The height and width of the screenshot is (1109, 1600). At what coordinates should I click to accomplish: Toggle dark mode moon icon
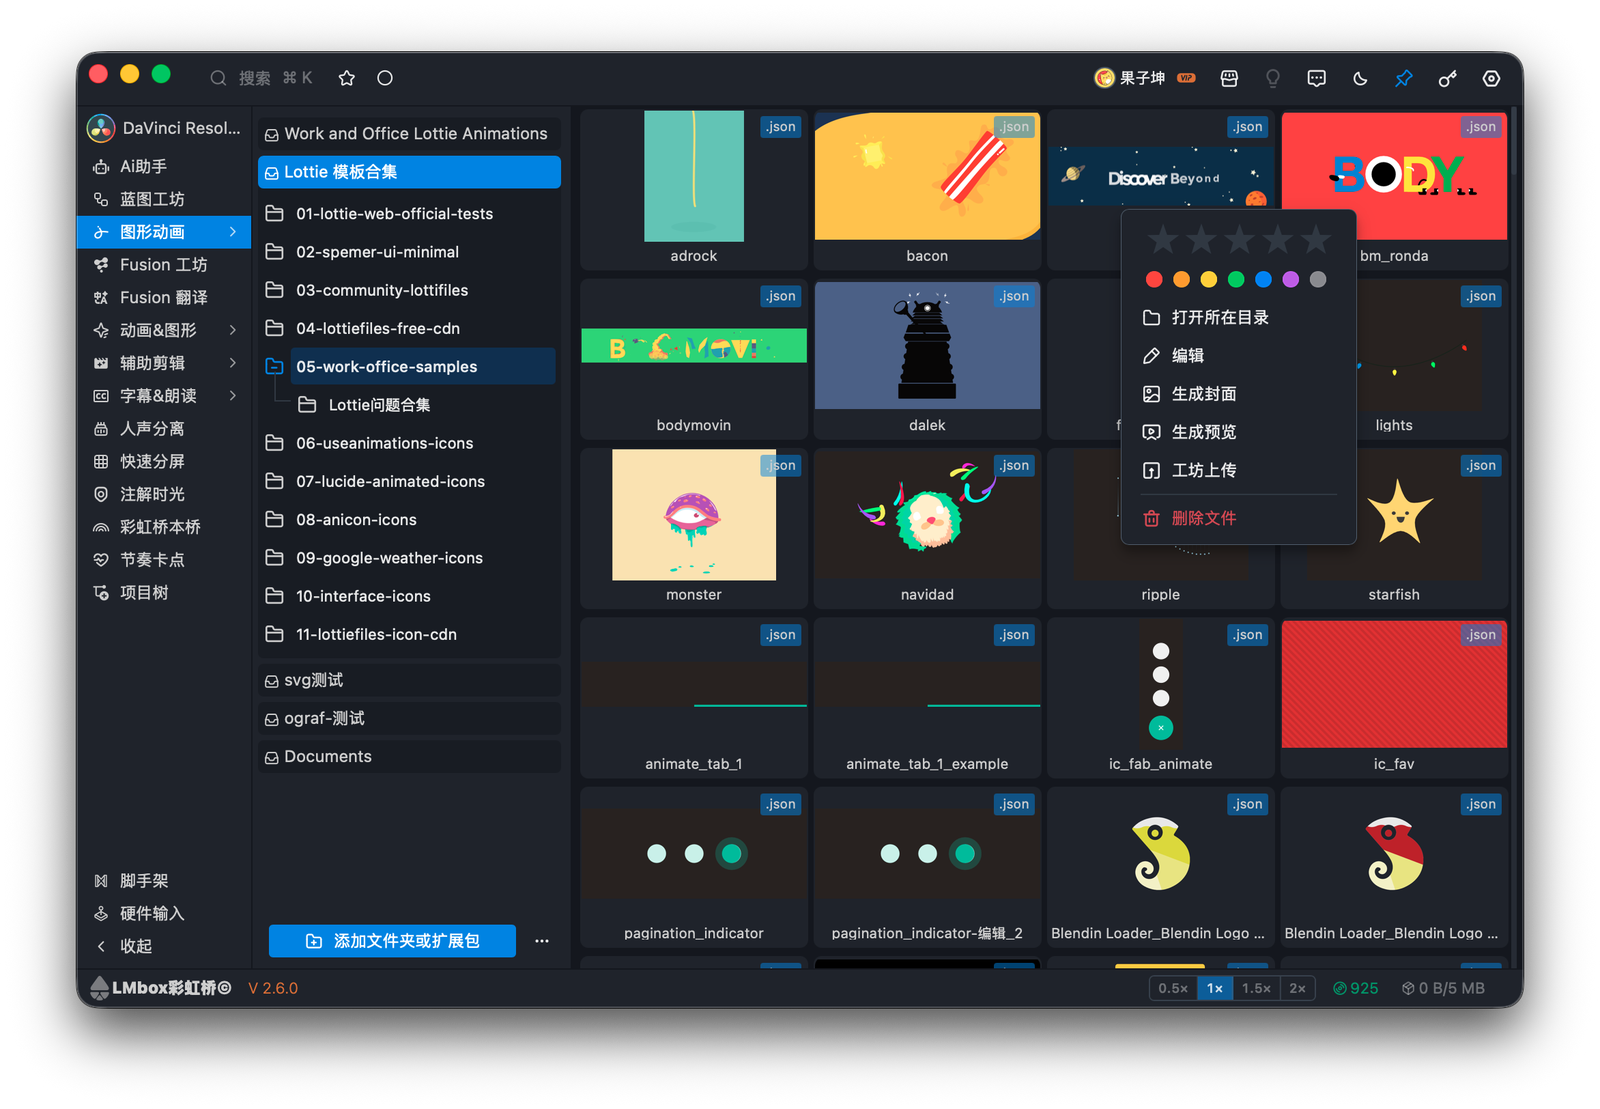pyautogui.click(x=1360, y=78)
